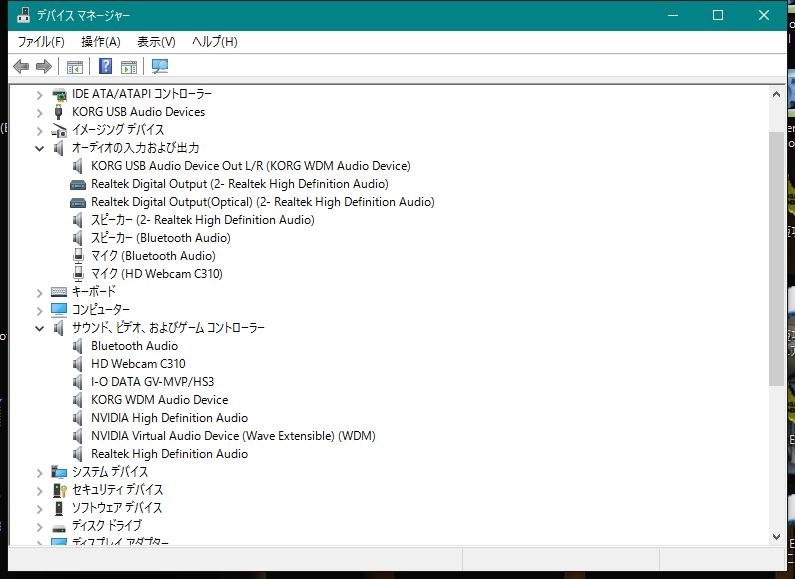Select KORG WDM Audio Device entry
Image resolution: width=795 pixels, height=579 pixels.
point(160,400)
